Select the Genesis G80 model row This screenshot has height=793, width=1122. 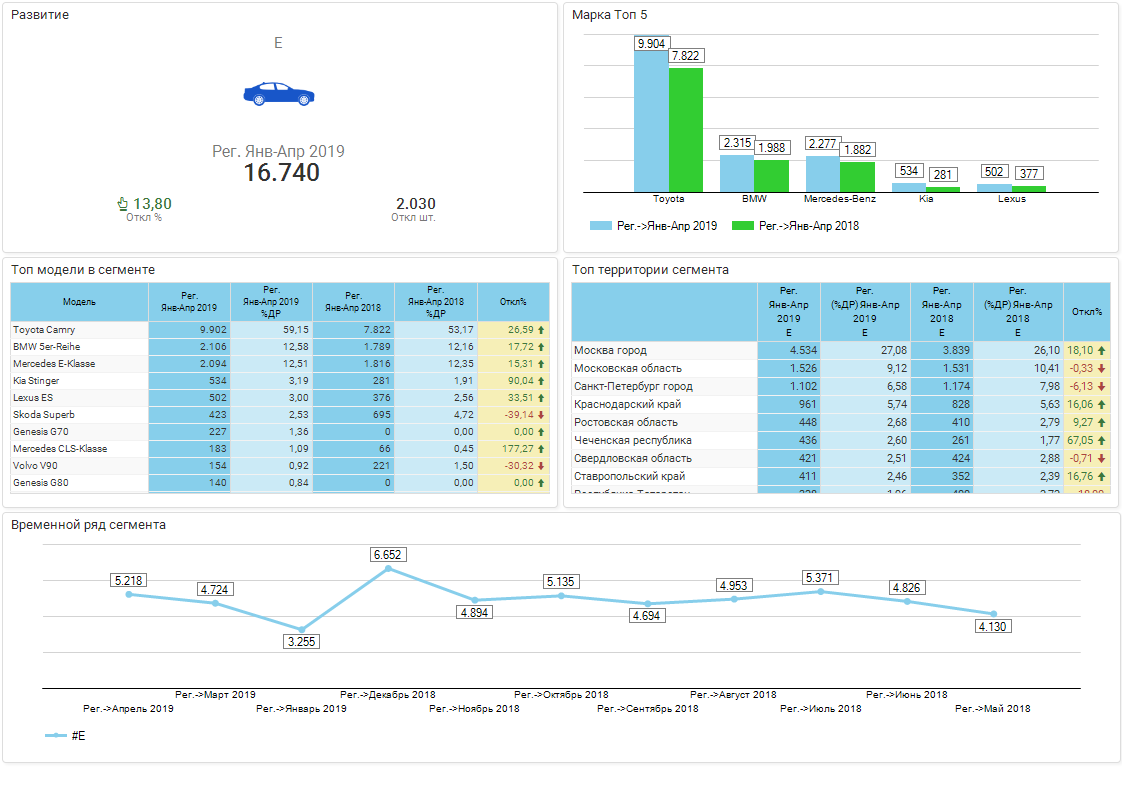pos(280,483)
